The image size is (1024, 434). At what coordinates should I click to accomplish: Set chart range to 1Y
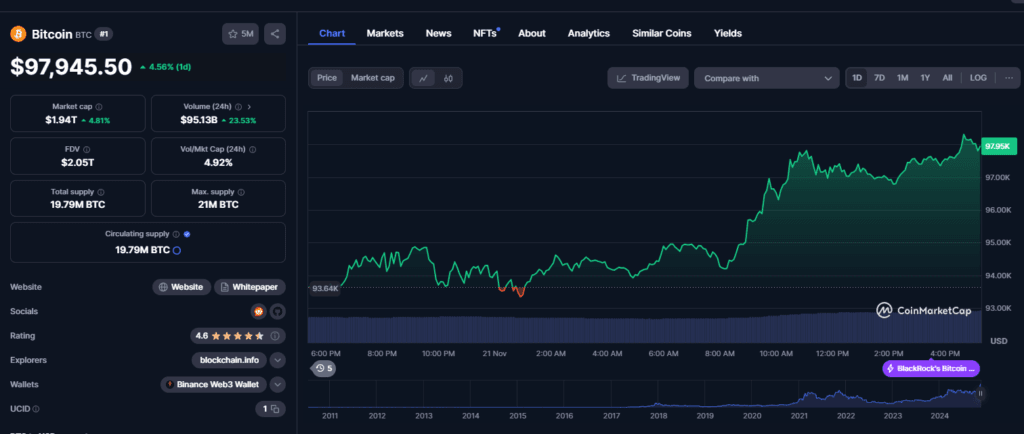click(x=925, y=78)
